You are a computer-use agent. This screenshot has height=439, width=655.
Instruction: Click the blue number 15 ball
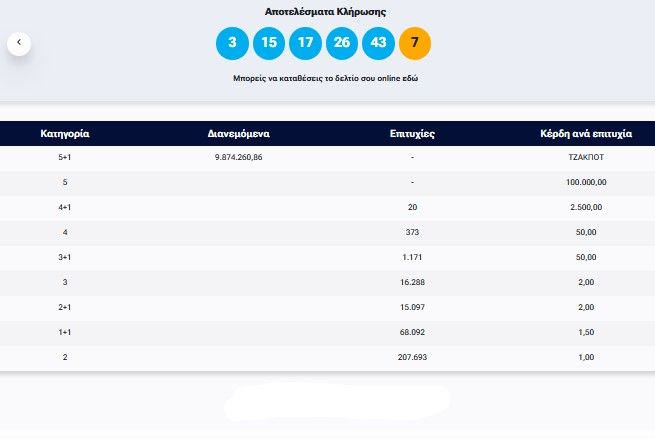(x=268, y=43)
